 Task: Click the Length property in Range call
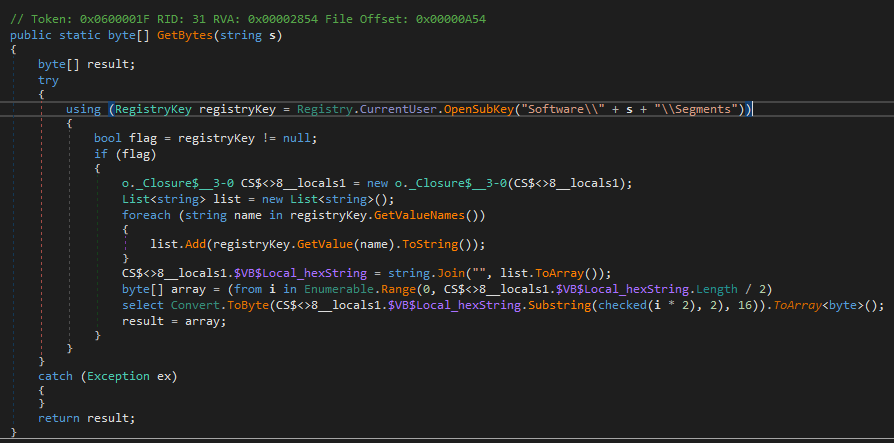click(x=716, y=289)
